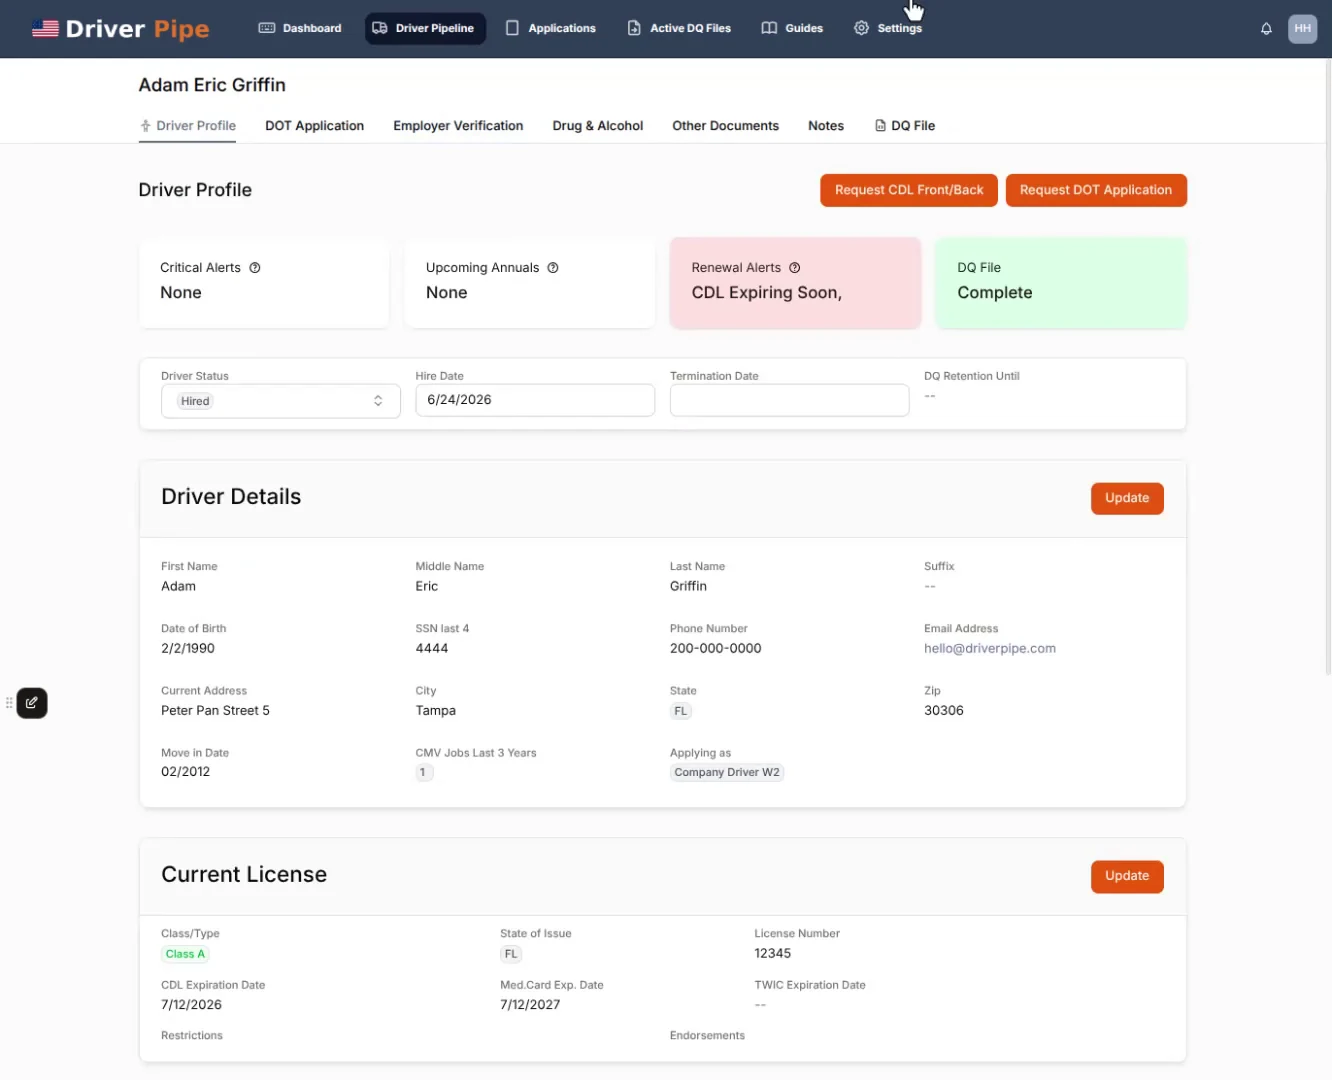This screenshot has width=1332, height=1080.
Task: Open the Driver Status dropdown
Action: [x=281, y=401]
